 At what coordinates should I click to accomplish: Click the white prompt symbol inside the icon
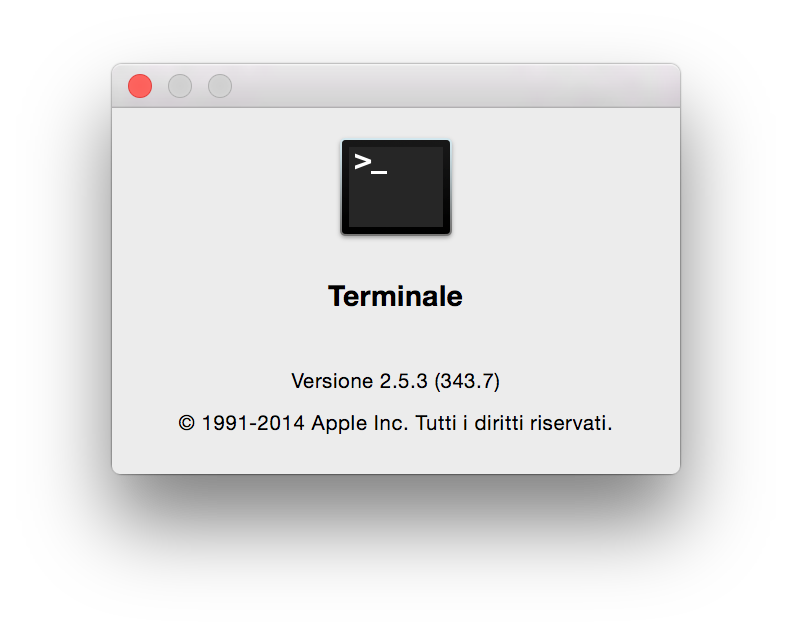(x=371, y=163)
